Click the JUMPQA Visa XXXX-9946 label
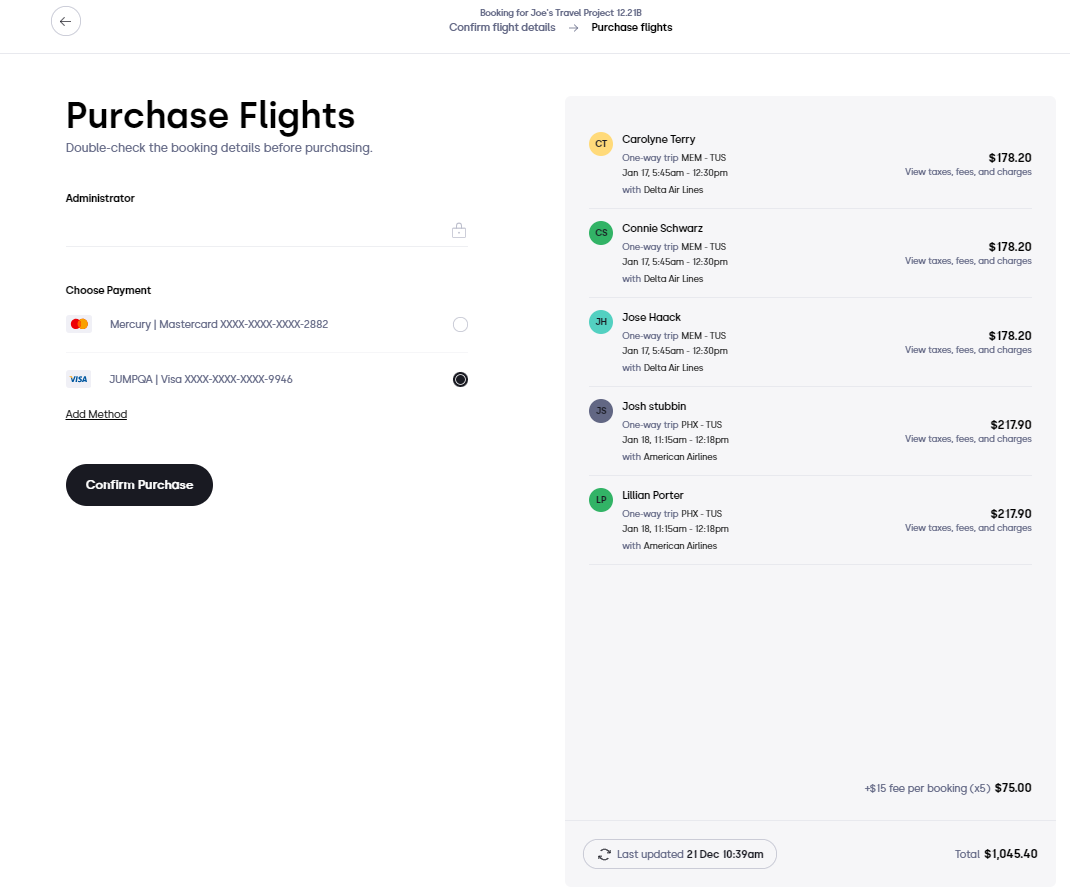 [x=201, y=379]
